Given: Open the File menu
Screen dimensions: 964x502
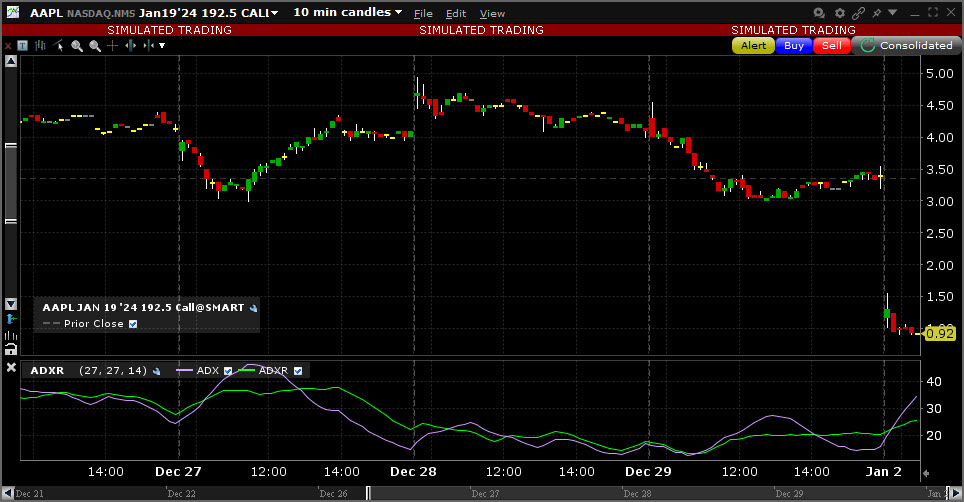Looking at the screenshot, I should point(423,14).
